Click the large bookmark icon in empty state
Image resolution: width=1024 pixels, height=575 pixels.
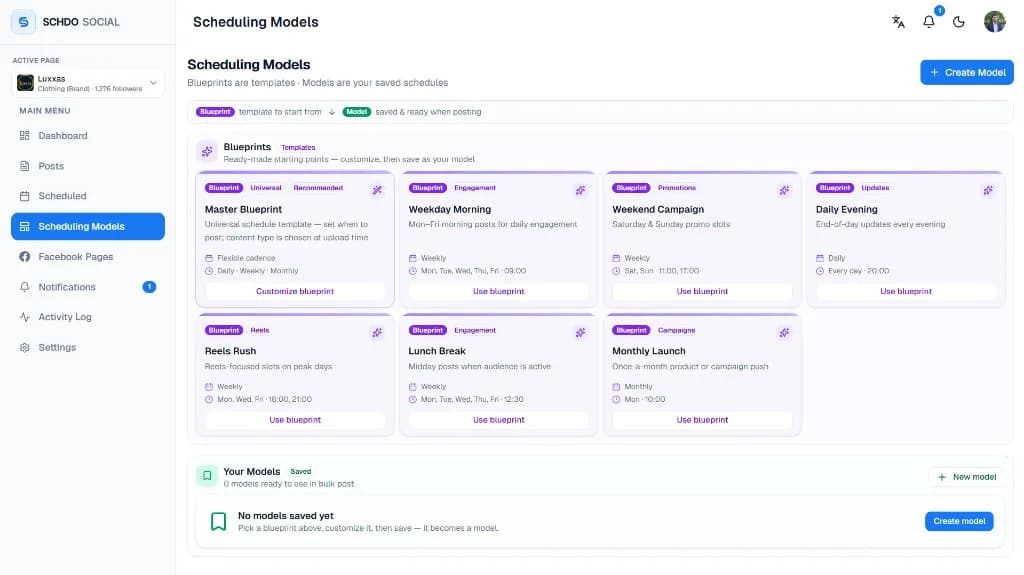tap(218, 521)
